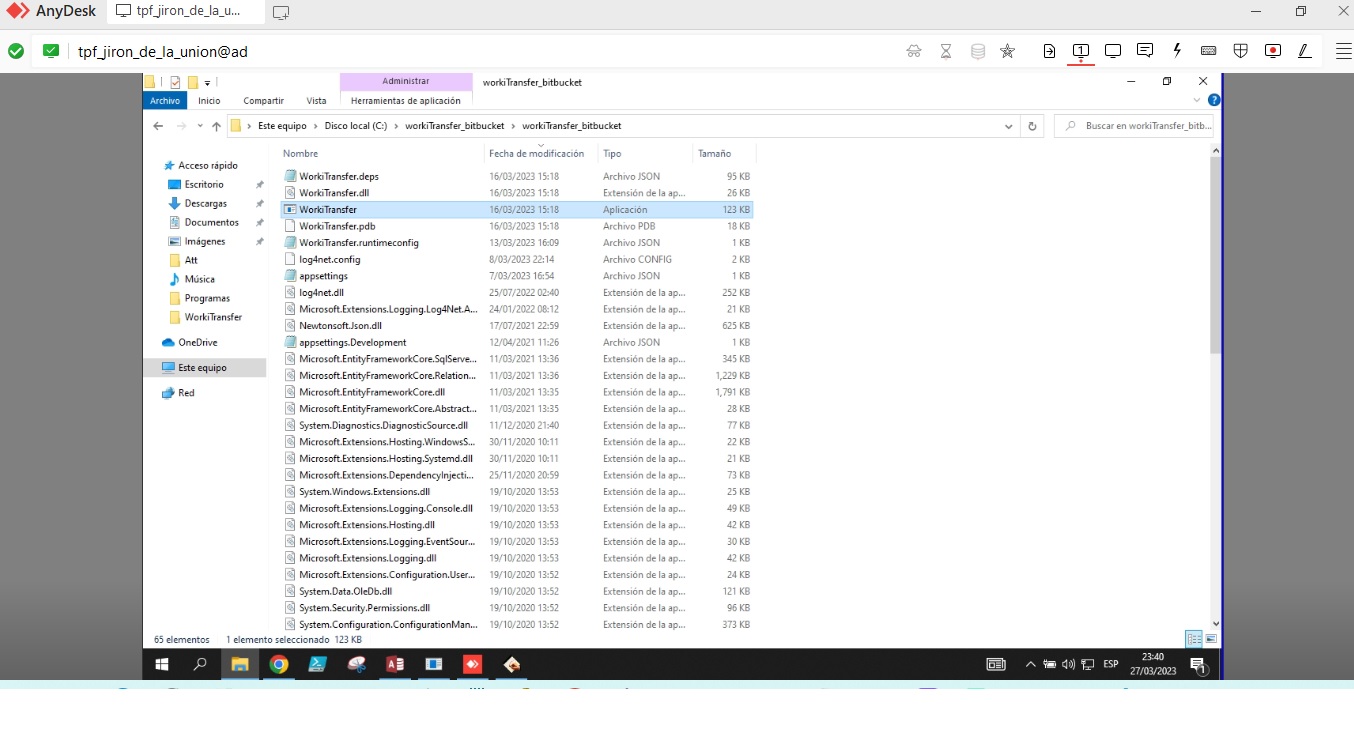Viewport: 1354px width, 738px height.
Task: Open Google Chrome from remote taskbar
Action: pos(279,664)
